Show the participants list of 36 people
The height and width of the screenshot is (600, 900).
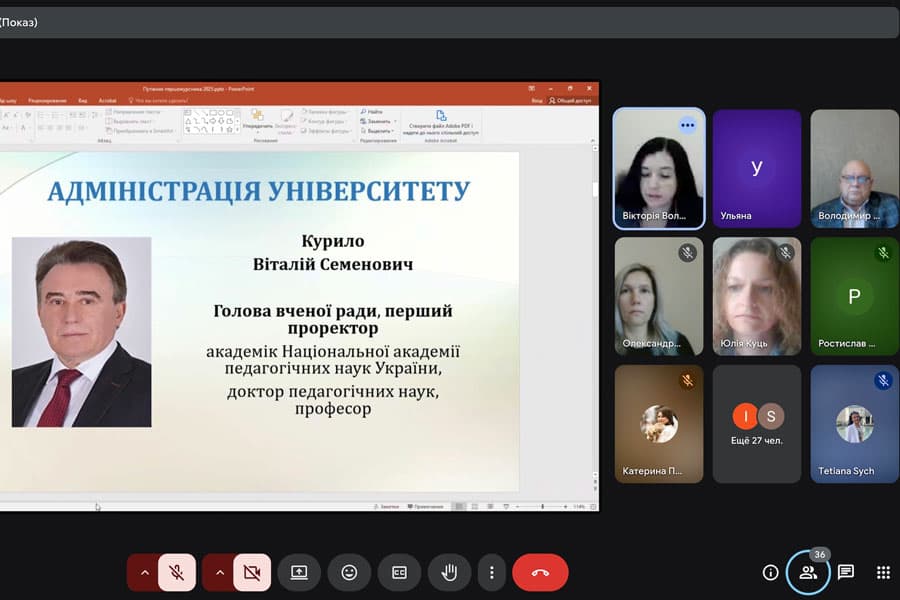pos(808,572)
